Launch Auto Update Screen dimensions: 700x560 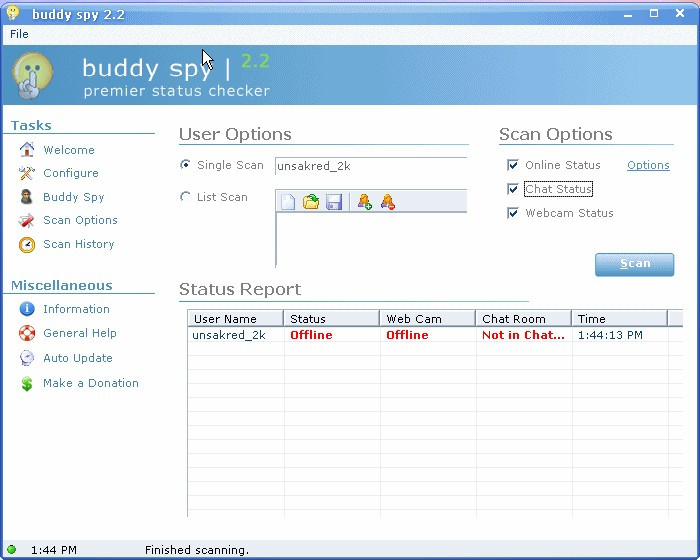[78, 358]
